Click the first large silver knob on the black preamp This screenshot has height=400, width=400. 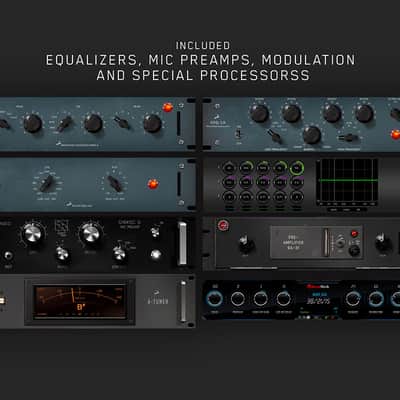[33, 233]
